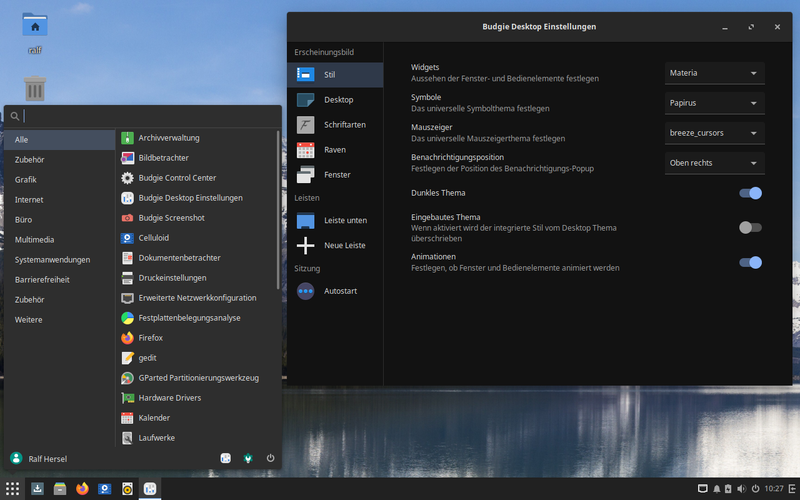Launch Festplattenbelegungsanalyse
Screen dimensions: 800x500
point(197,318)
